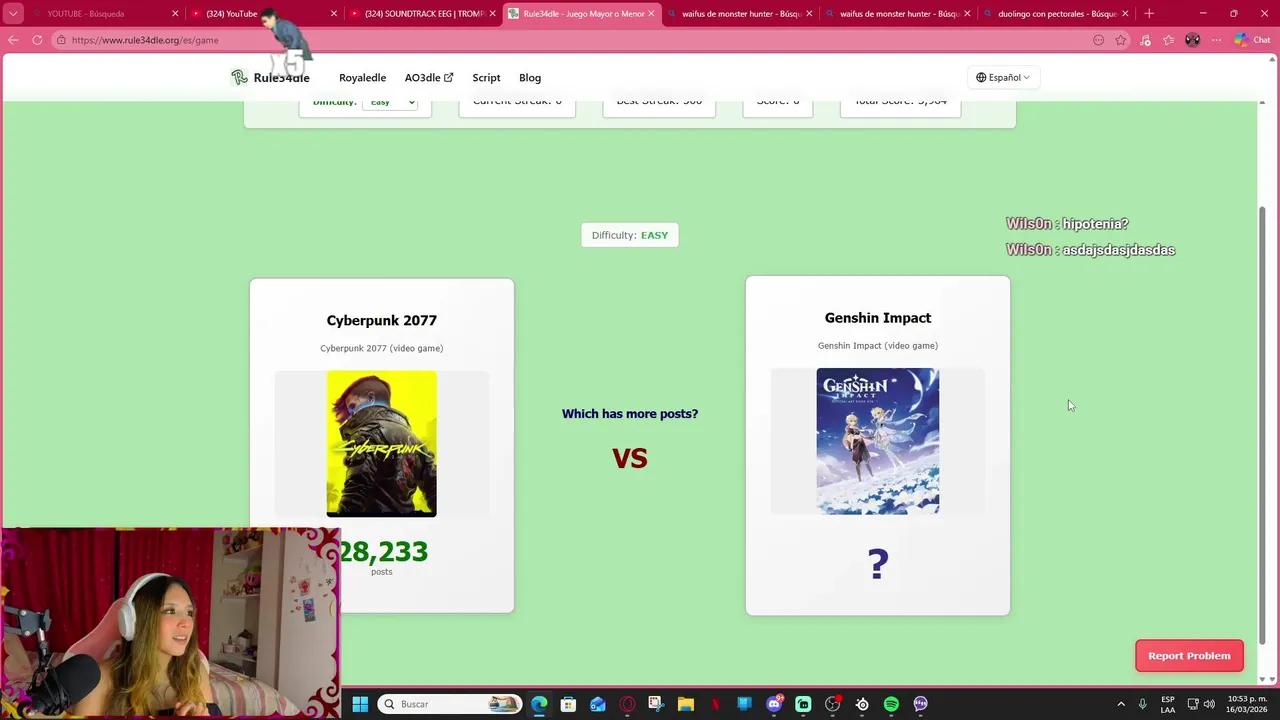Viewport: 1280px width, 720px height.
Task: Open Microsoft Edge from the taskbar
Action: [x=539, y=704]
